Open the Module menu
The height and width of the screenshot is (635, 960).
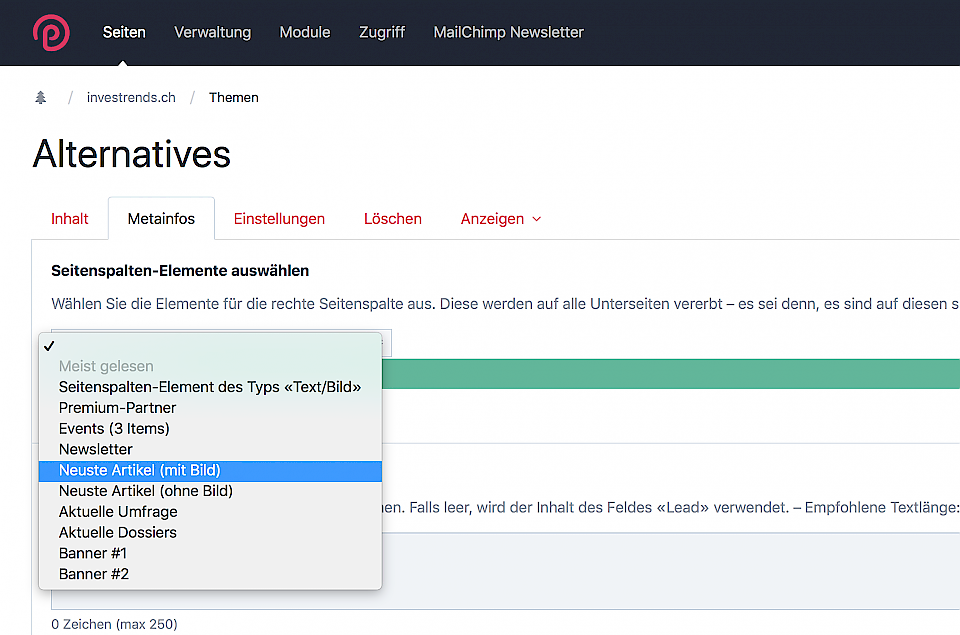305,32
